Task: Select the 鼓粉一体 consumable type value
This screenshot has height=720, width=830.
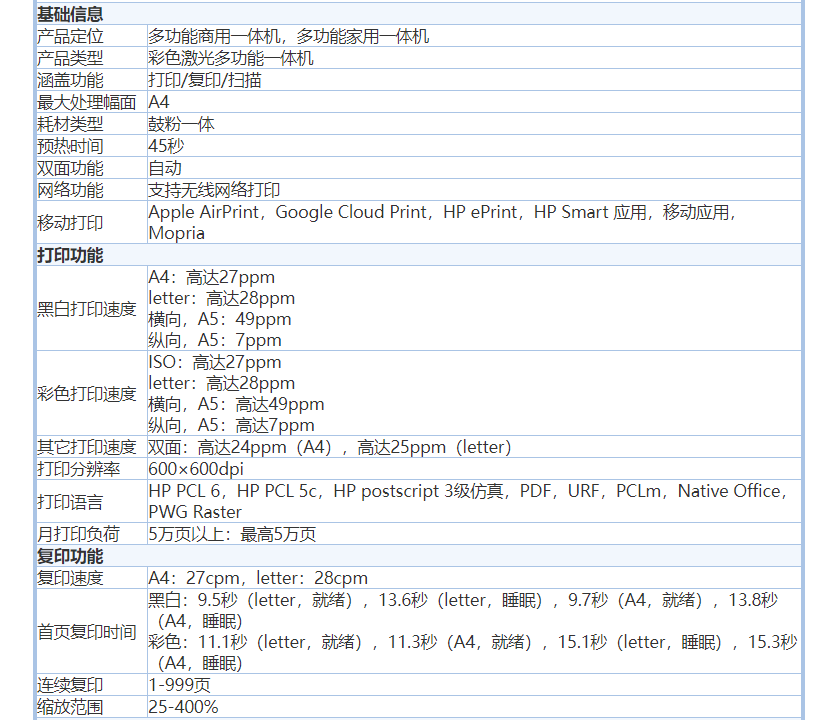Action: coord(182,124)
